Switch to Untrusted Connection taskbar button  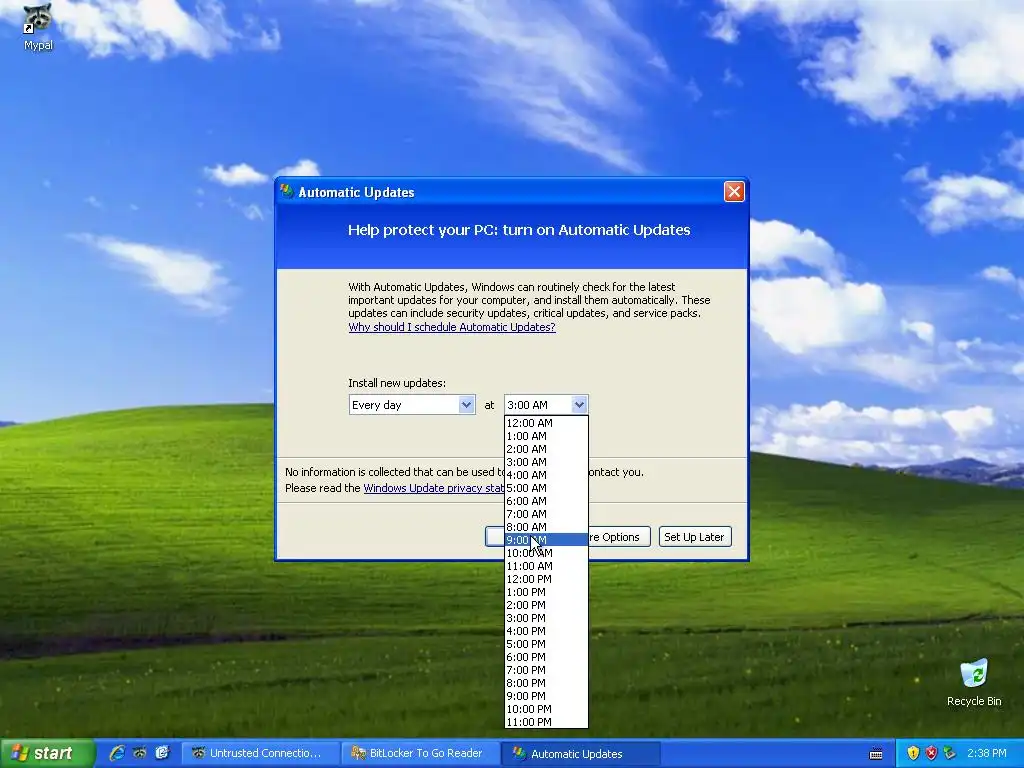point(260,753)
